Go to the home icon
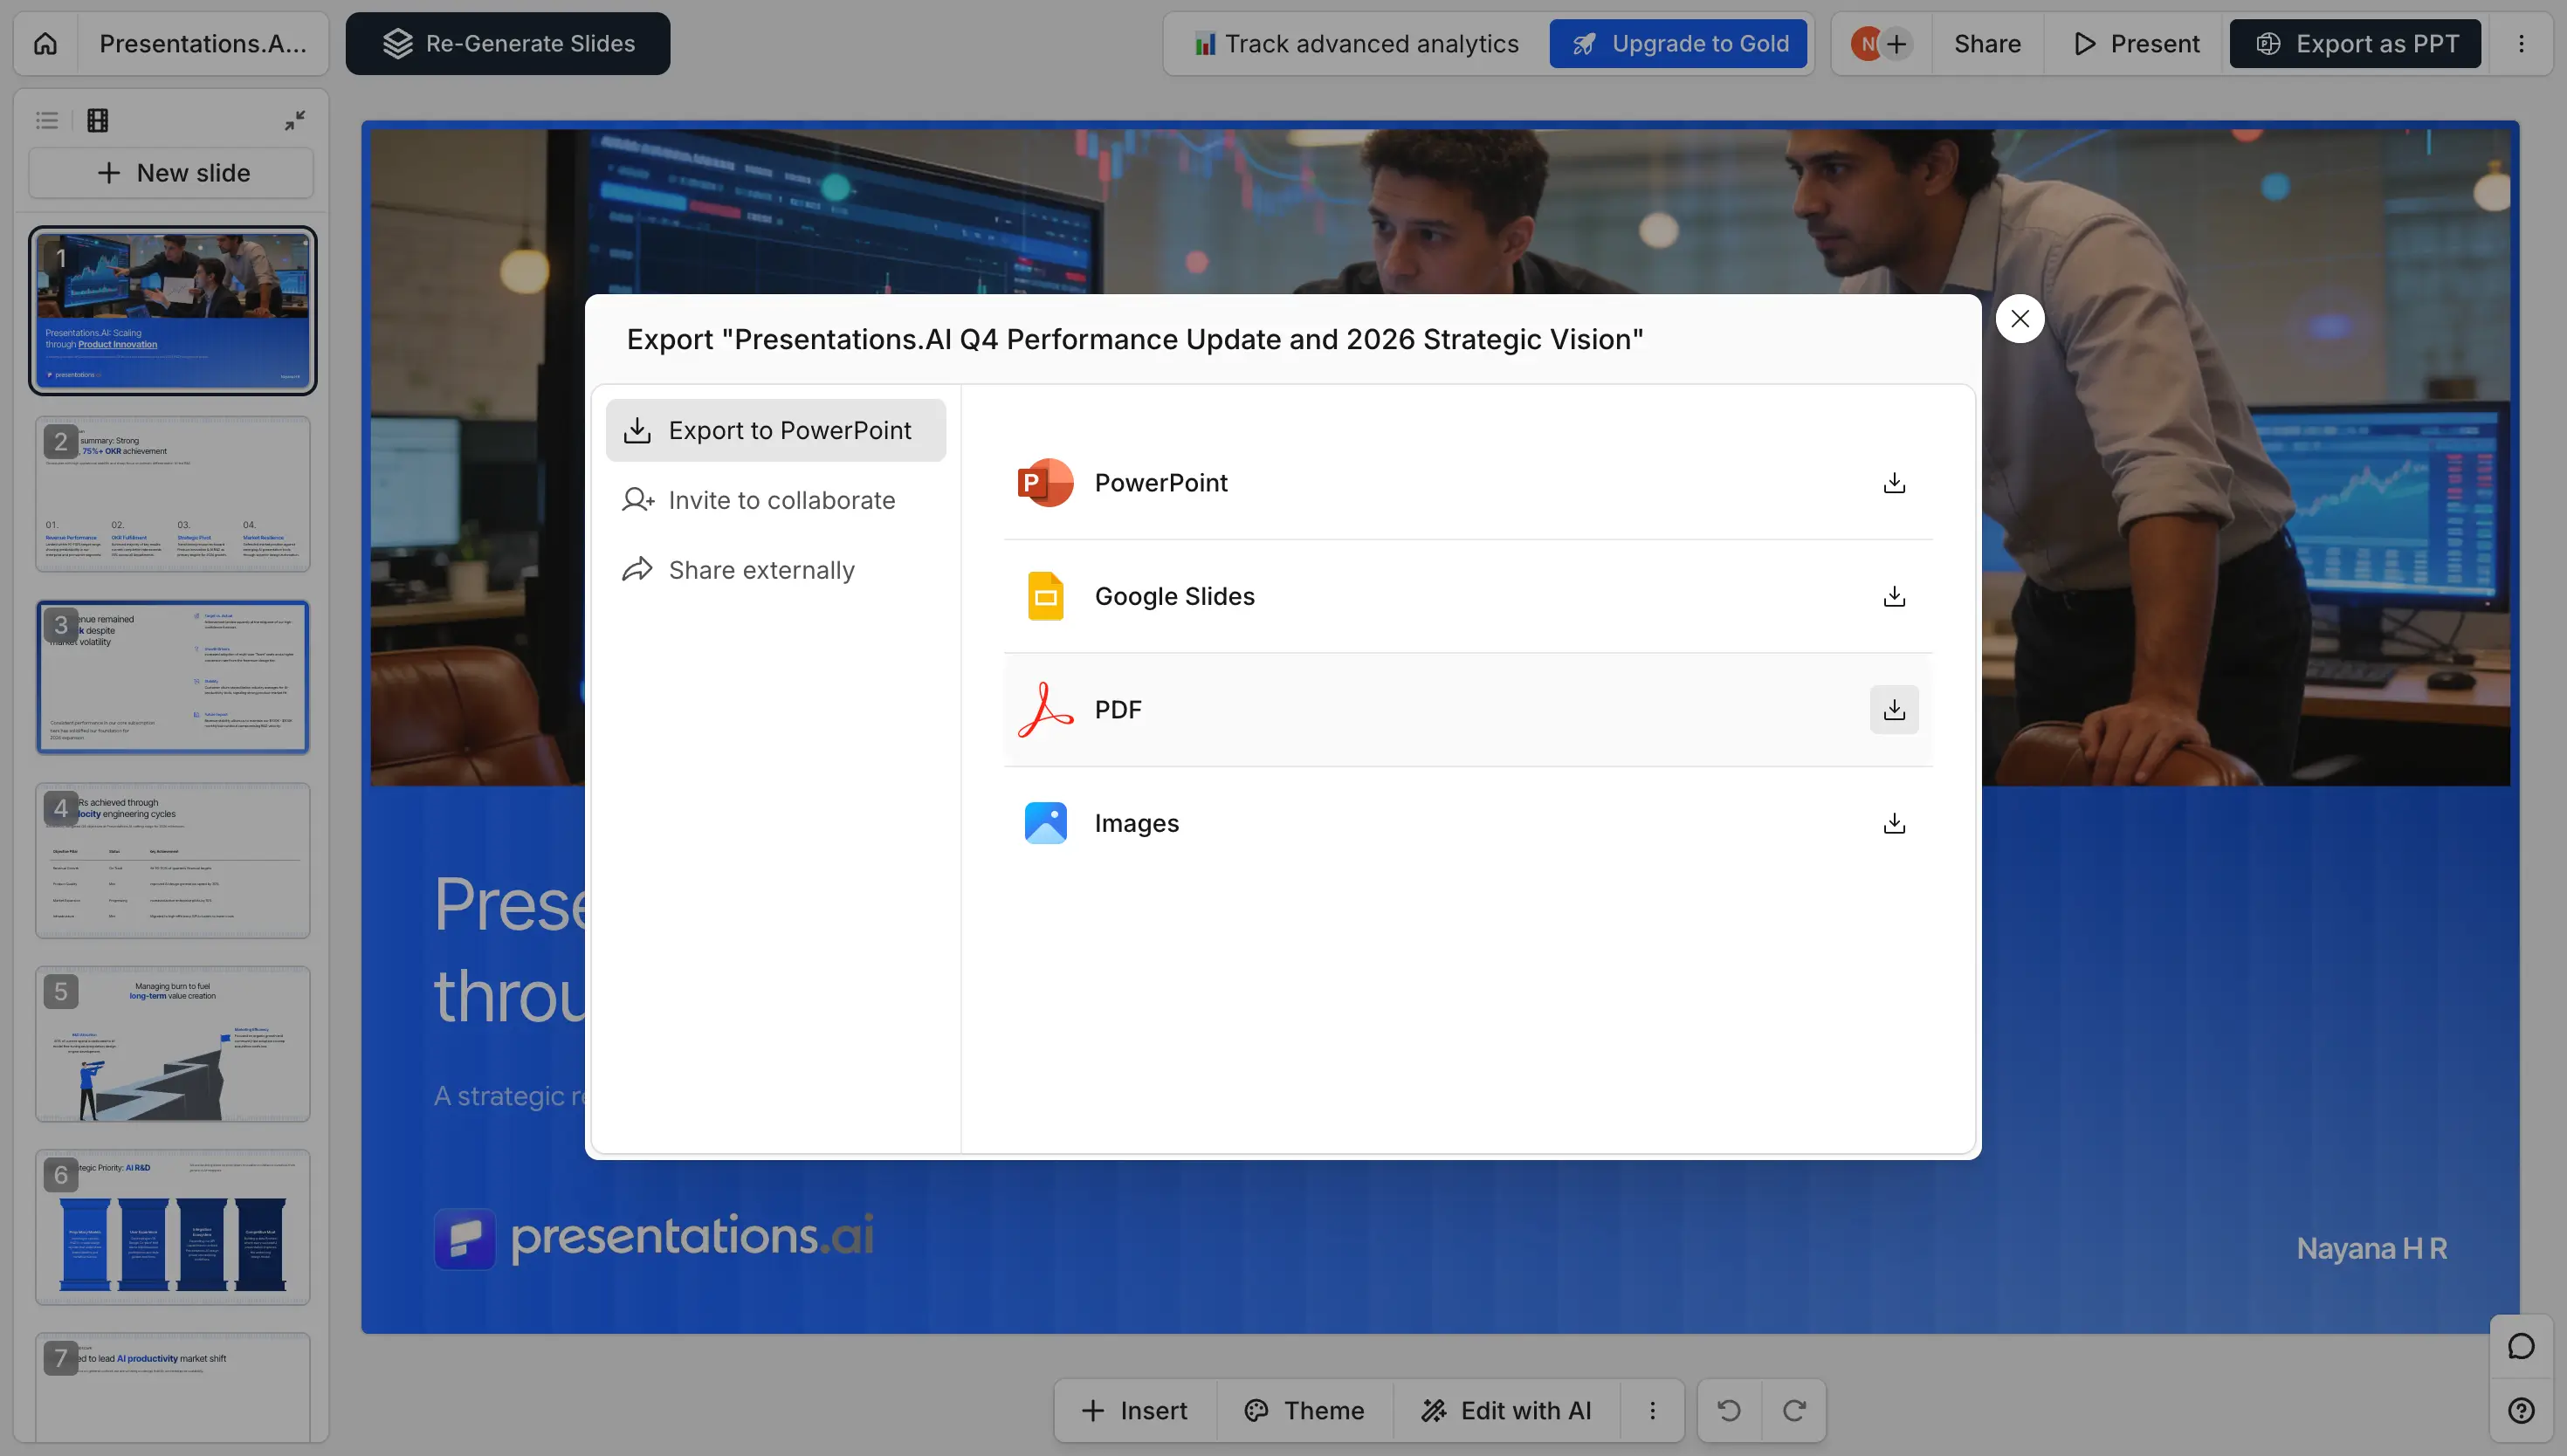The height and width of the screenshot is (1456, 2567). tap(46, 44)
